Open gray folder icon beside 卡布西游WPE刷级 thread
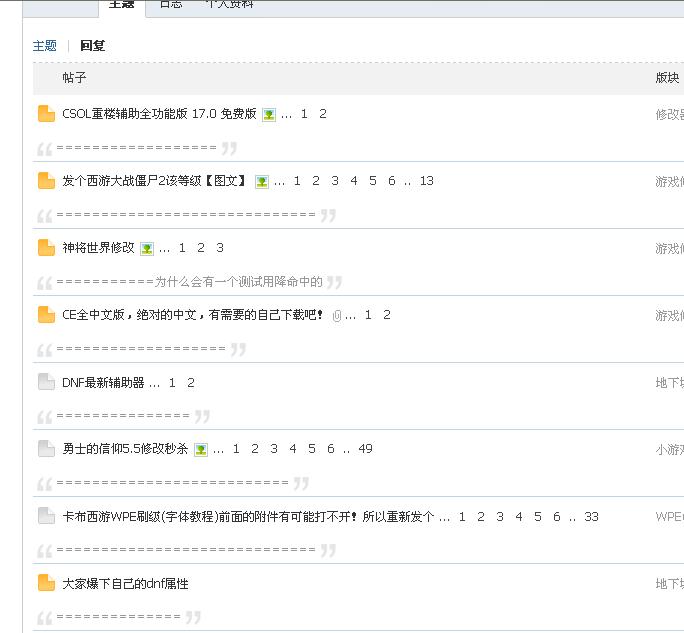 (x=46, y=516)
